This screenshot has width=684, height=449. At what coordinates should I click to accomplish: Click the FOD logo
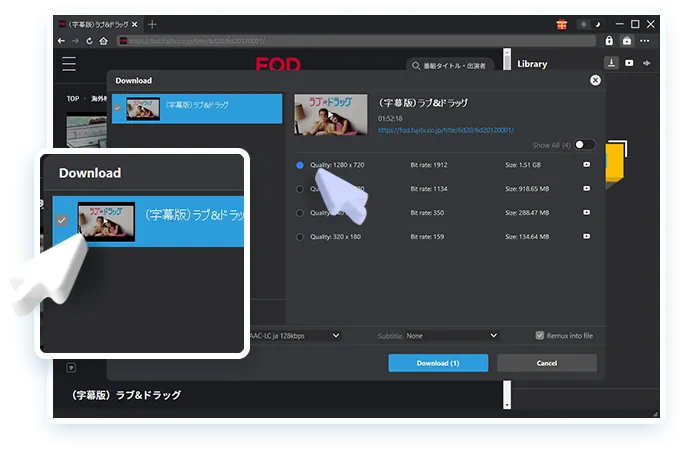pos(278,64)
